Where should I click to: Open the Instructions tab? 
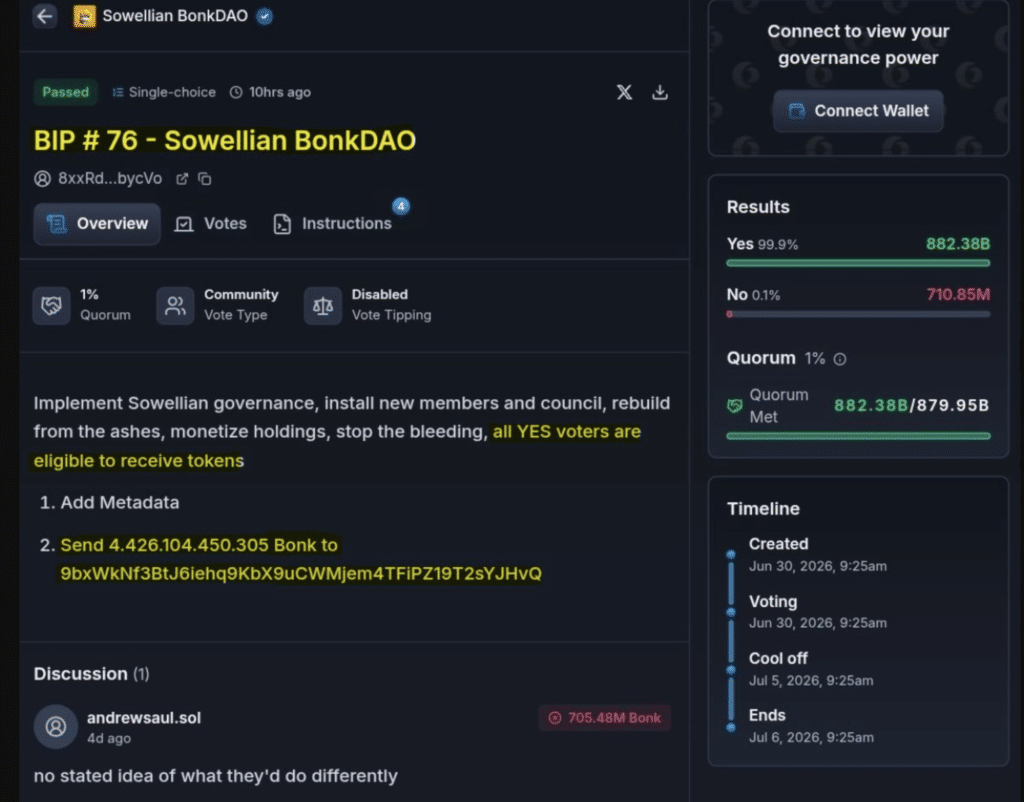coord(332,223)
